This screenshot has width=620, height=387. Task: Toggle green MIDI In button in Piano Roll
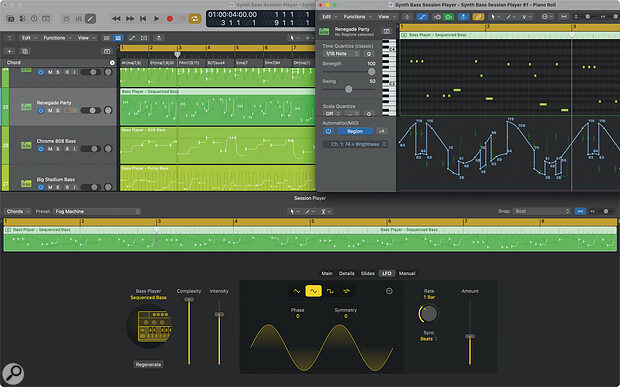pos(449,17)
